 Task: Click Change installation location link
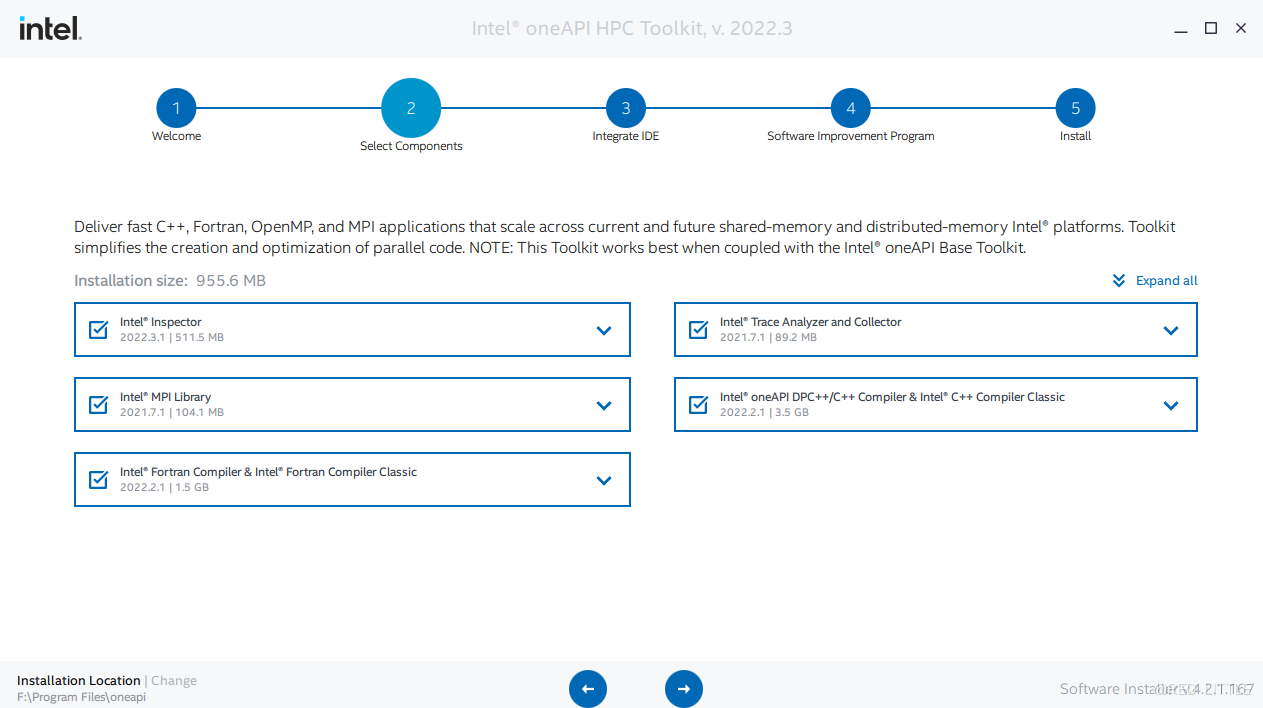click(174, 681)
